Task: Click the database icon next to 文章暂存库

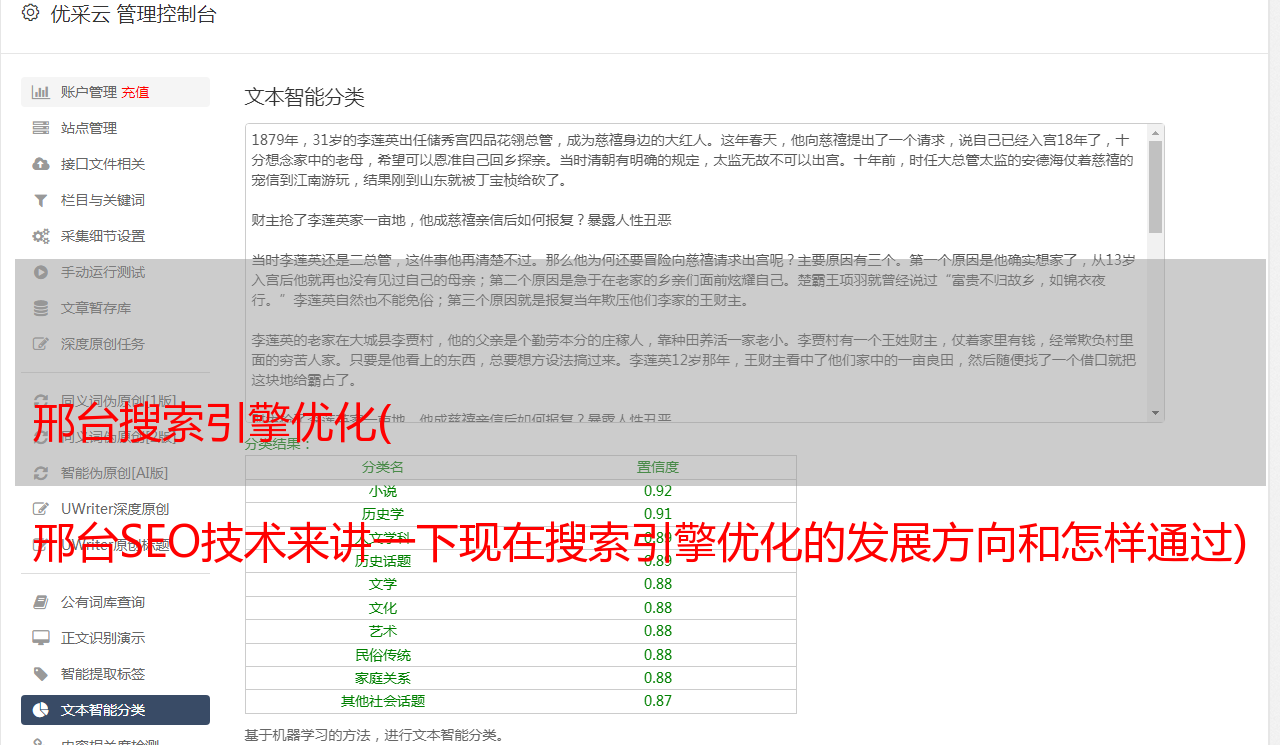Action: [41, 308]
